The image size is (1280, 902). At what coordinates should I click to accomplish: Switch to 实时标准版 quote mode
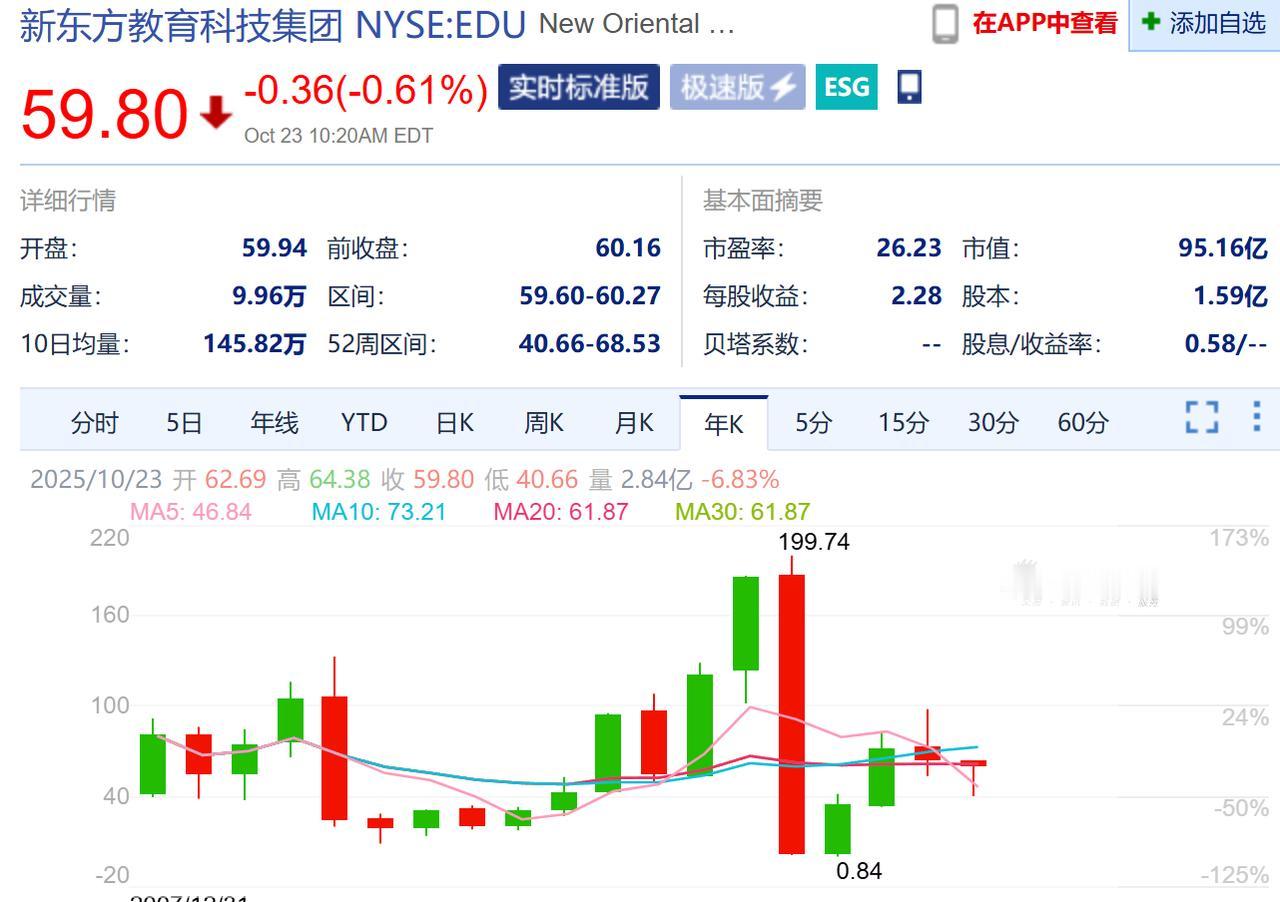coord(579,87)
